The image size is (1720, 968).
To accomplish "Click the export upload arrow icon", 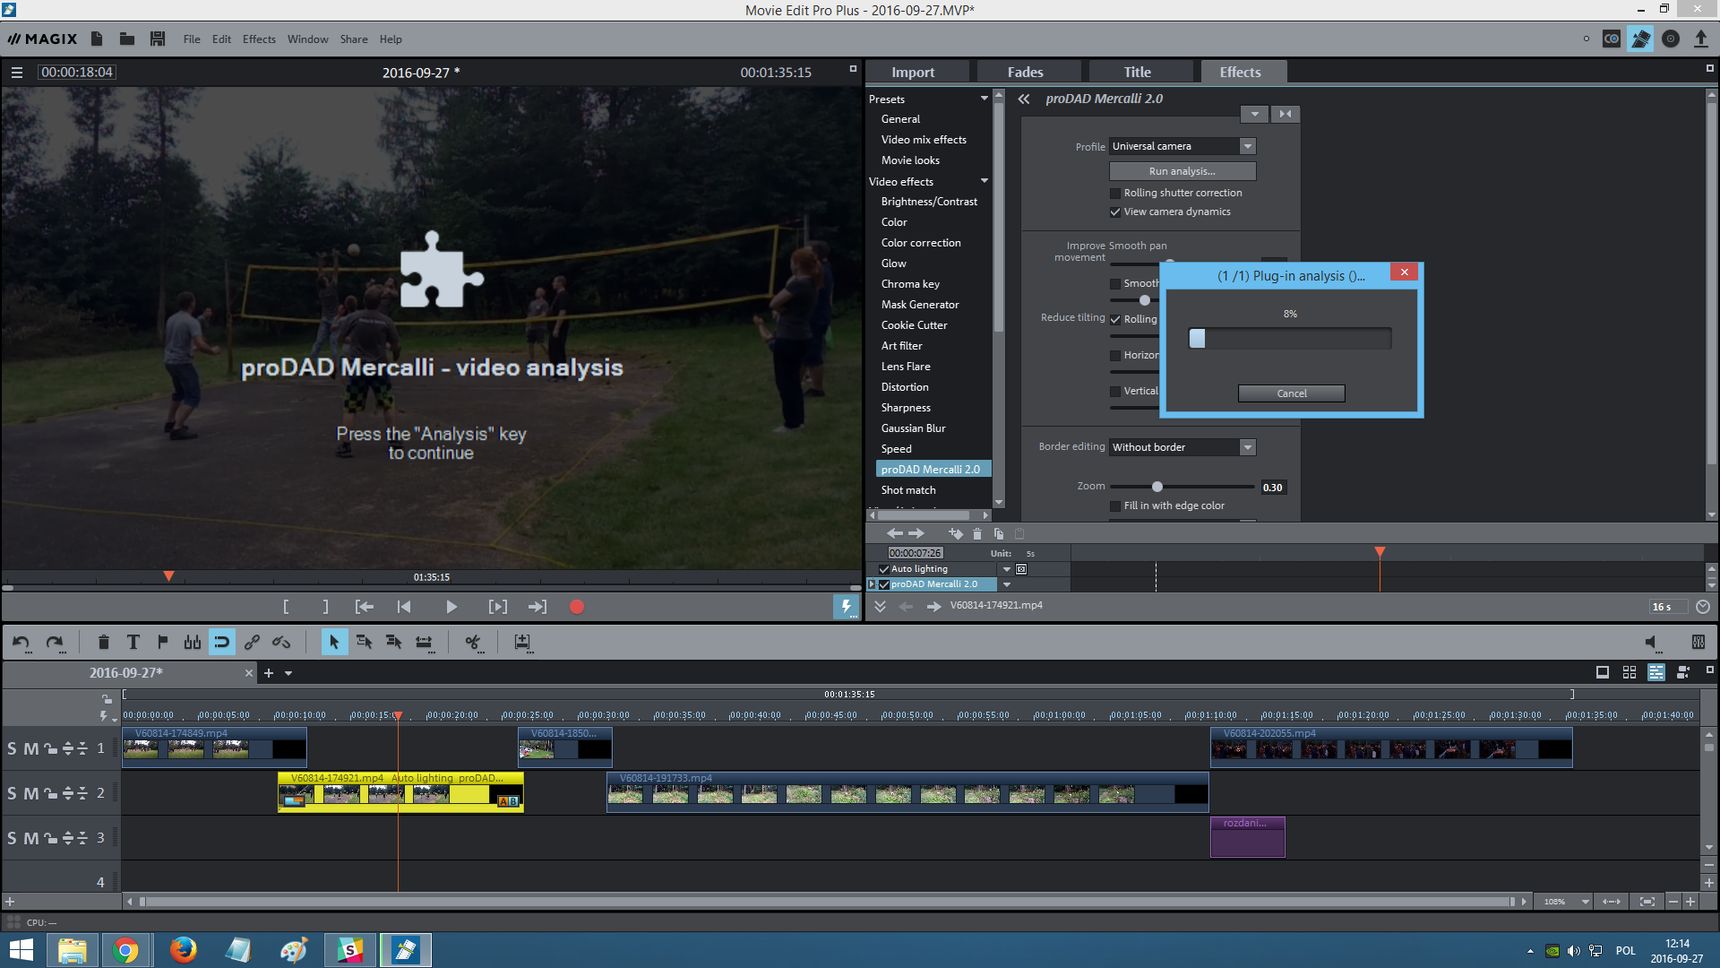I will pyautogui.click(x=1701, y=39).
